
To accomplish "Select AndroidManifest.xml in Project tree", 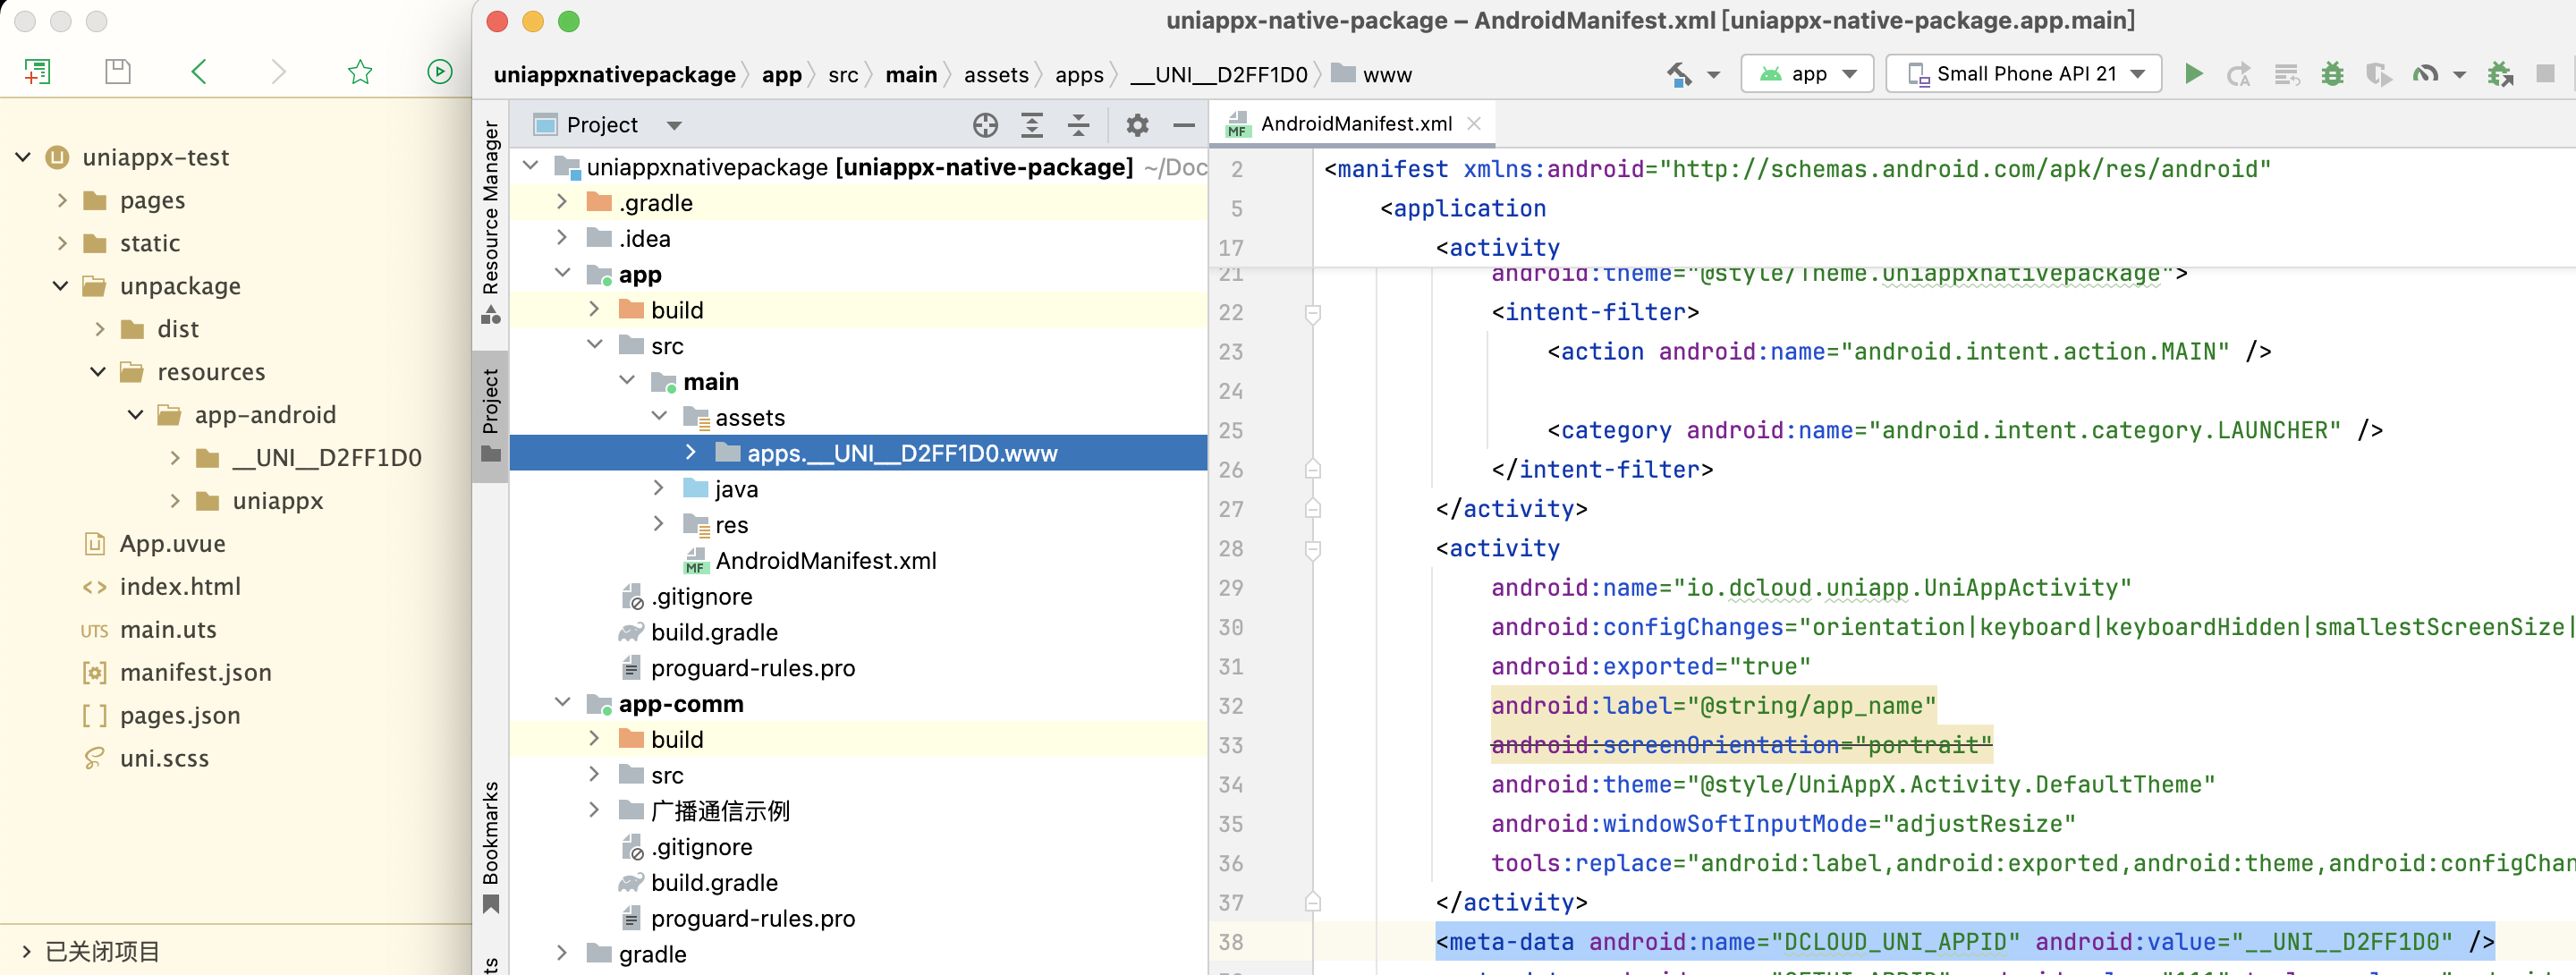I will pos(825,560).
